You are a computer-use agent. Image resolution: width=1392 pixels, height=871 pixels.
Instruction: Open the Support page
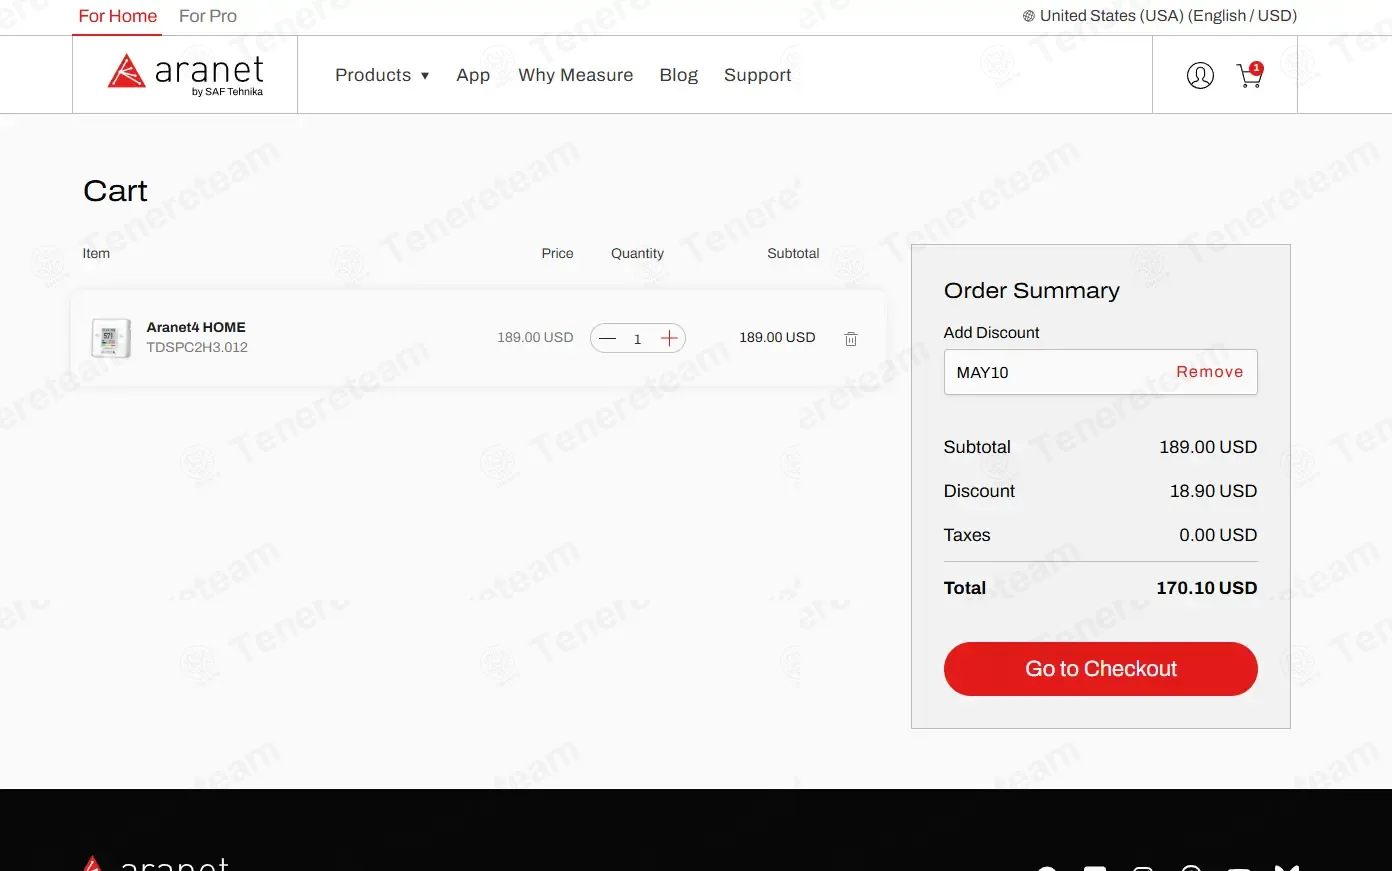click(757, 75)
